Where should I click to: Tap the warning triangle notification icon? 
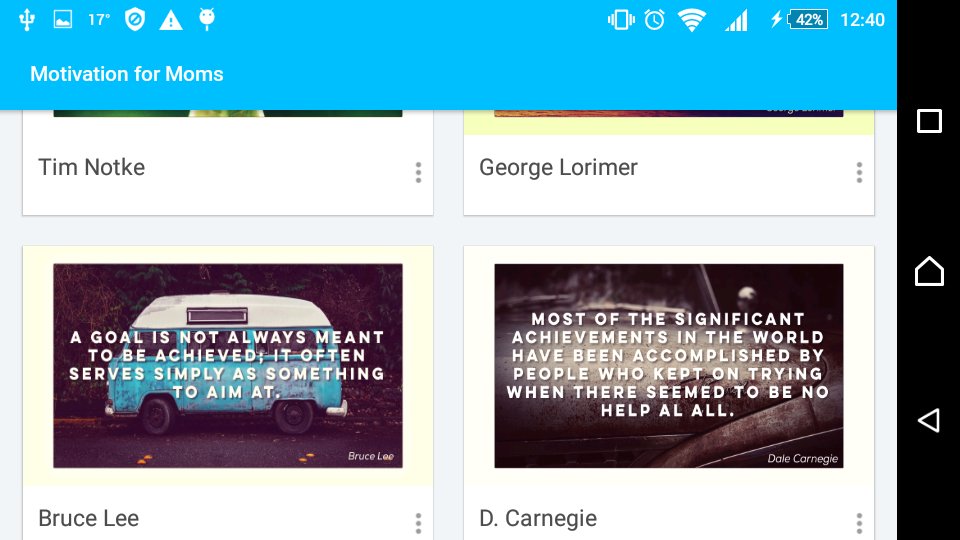click(x=171, y=20)
